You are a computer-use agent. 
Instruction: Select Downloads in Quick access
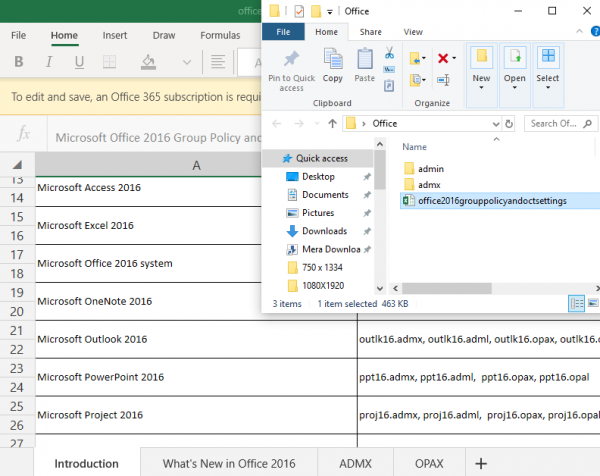(324, 231)
